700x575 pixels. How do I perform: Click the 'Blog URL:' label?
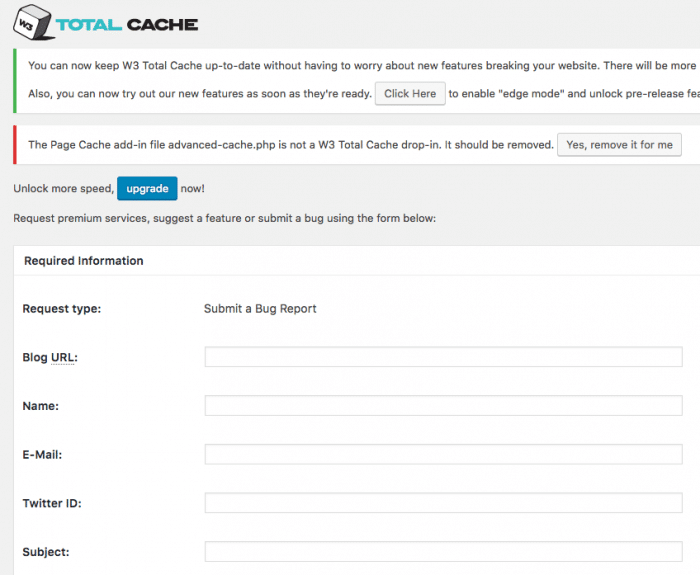50,358
